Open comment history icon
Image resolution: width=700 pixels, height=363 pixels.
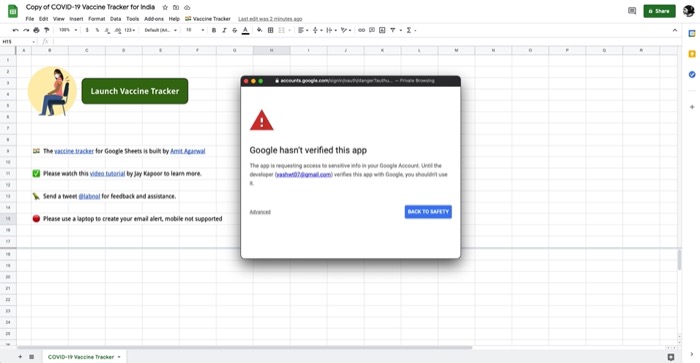click(632, 11)
